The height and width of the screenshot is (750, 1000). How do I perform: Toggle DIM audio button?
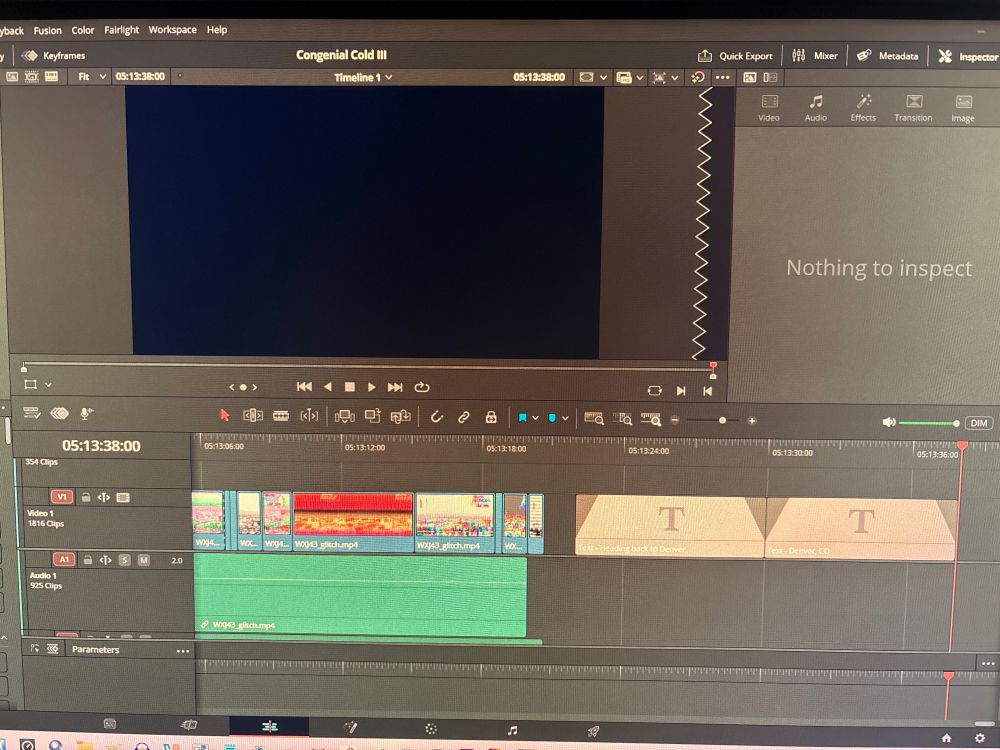(979, 423)
